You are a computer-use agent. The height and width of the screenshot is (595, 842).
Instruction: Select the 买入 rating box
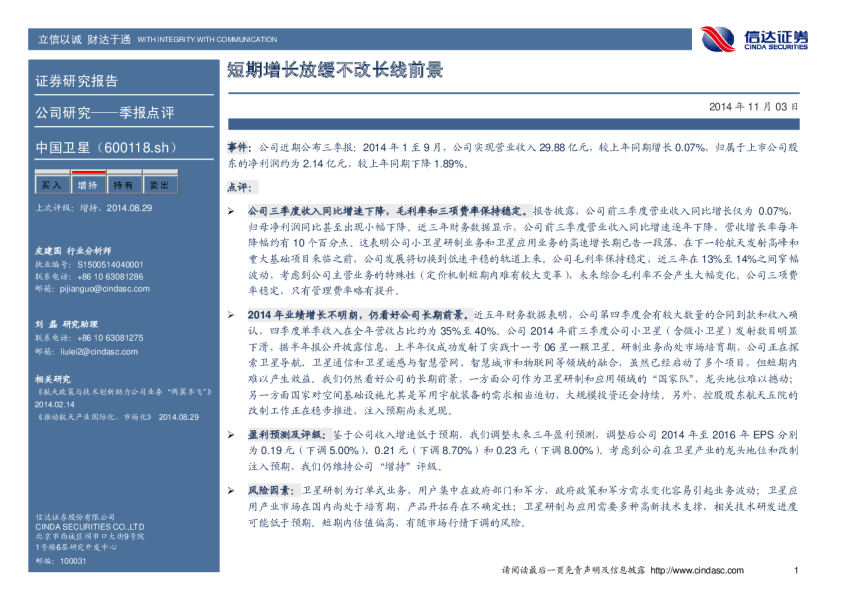50,185
